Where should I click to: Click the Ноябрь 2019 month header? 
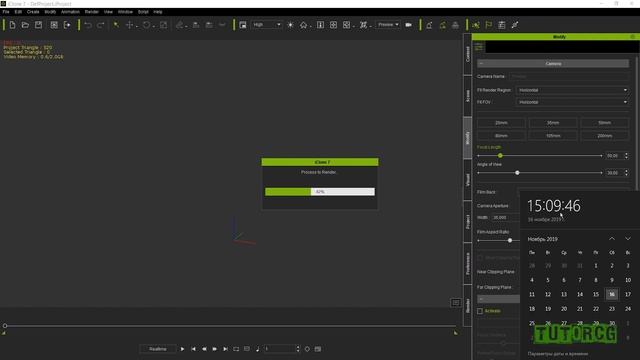pos(542,239)
